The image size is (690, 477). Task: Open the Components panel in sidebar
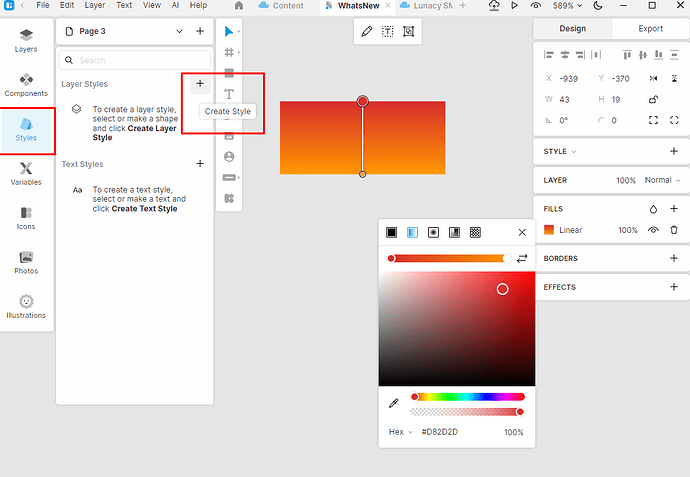click(26, 83)
